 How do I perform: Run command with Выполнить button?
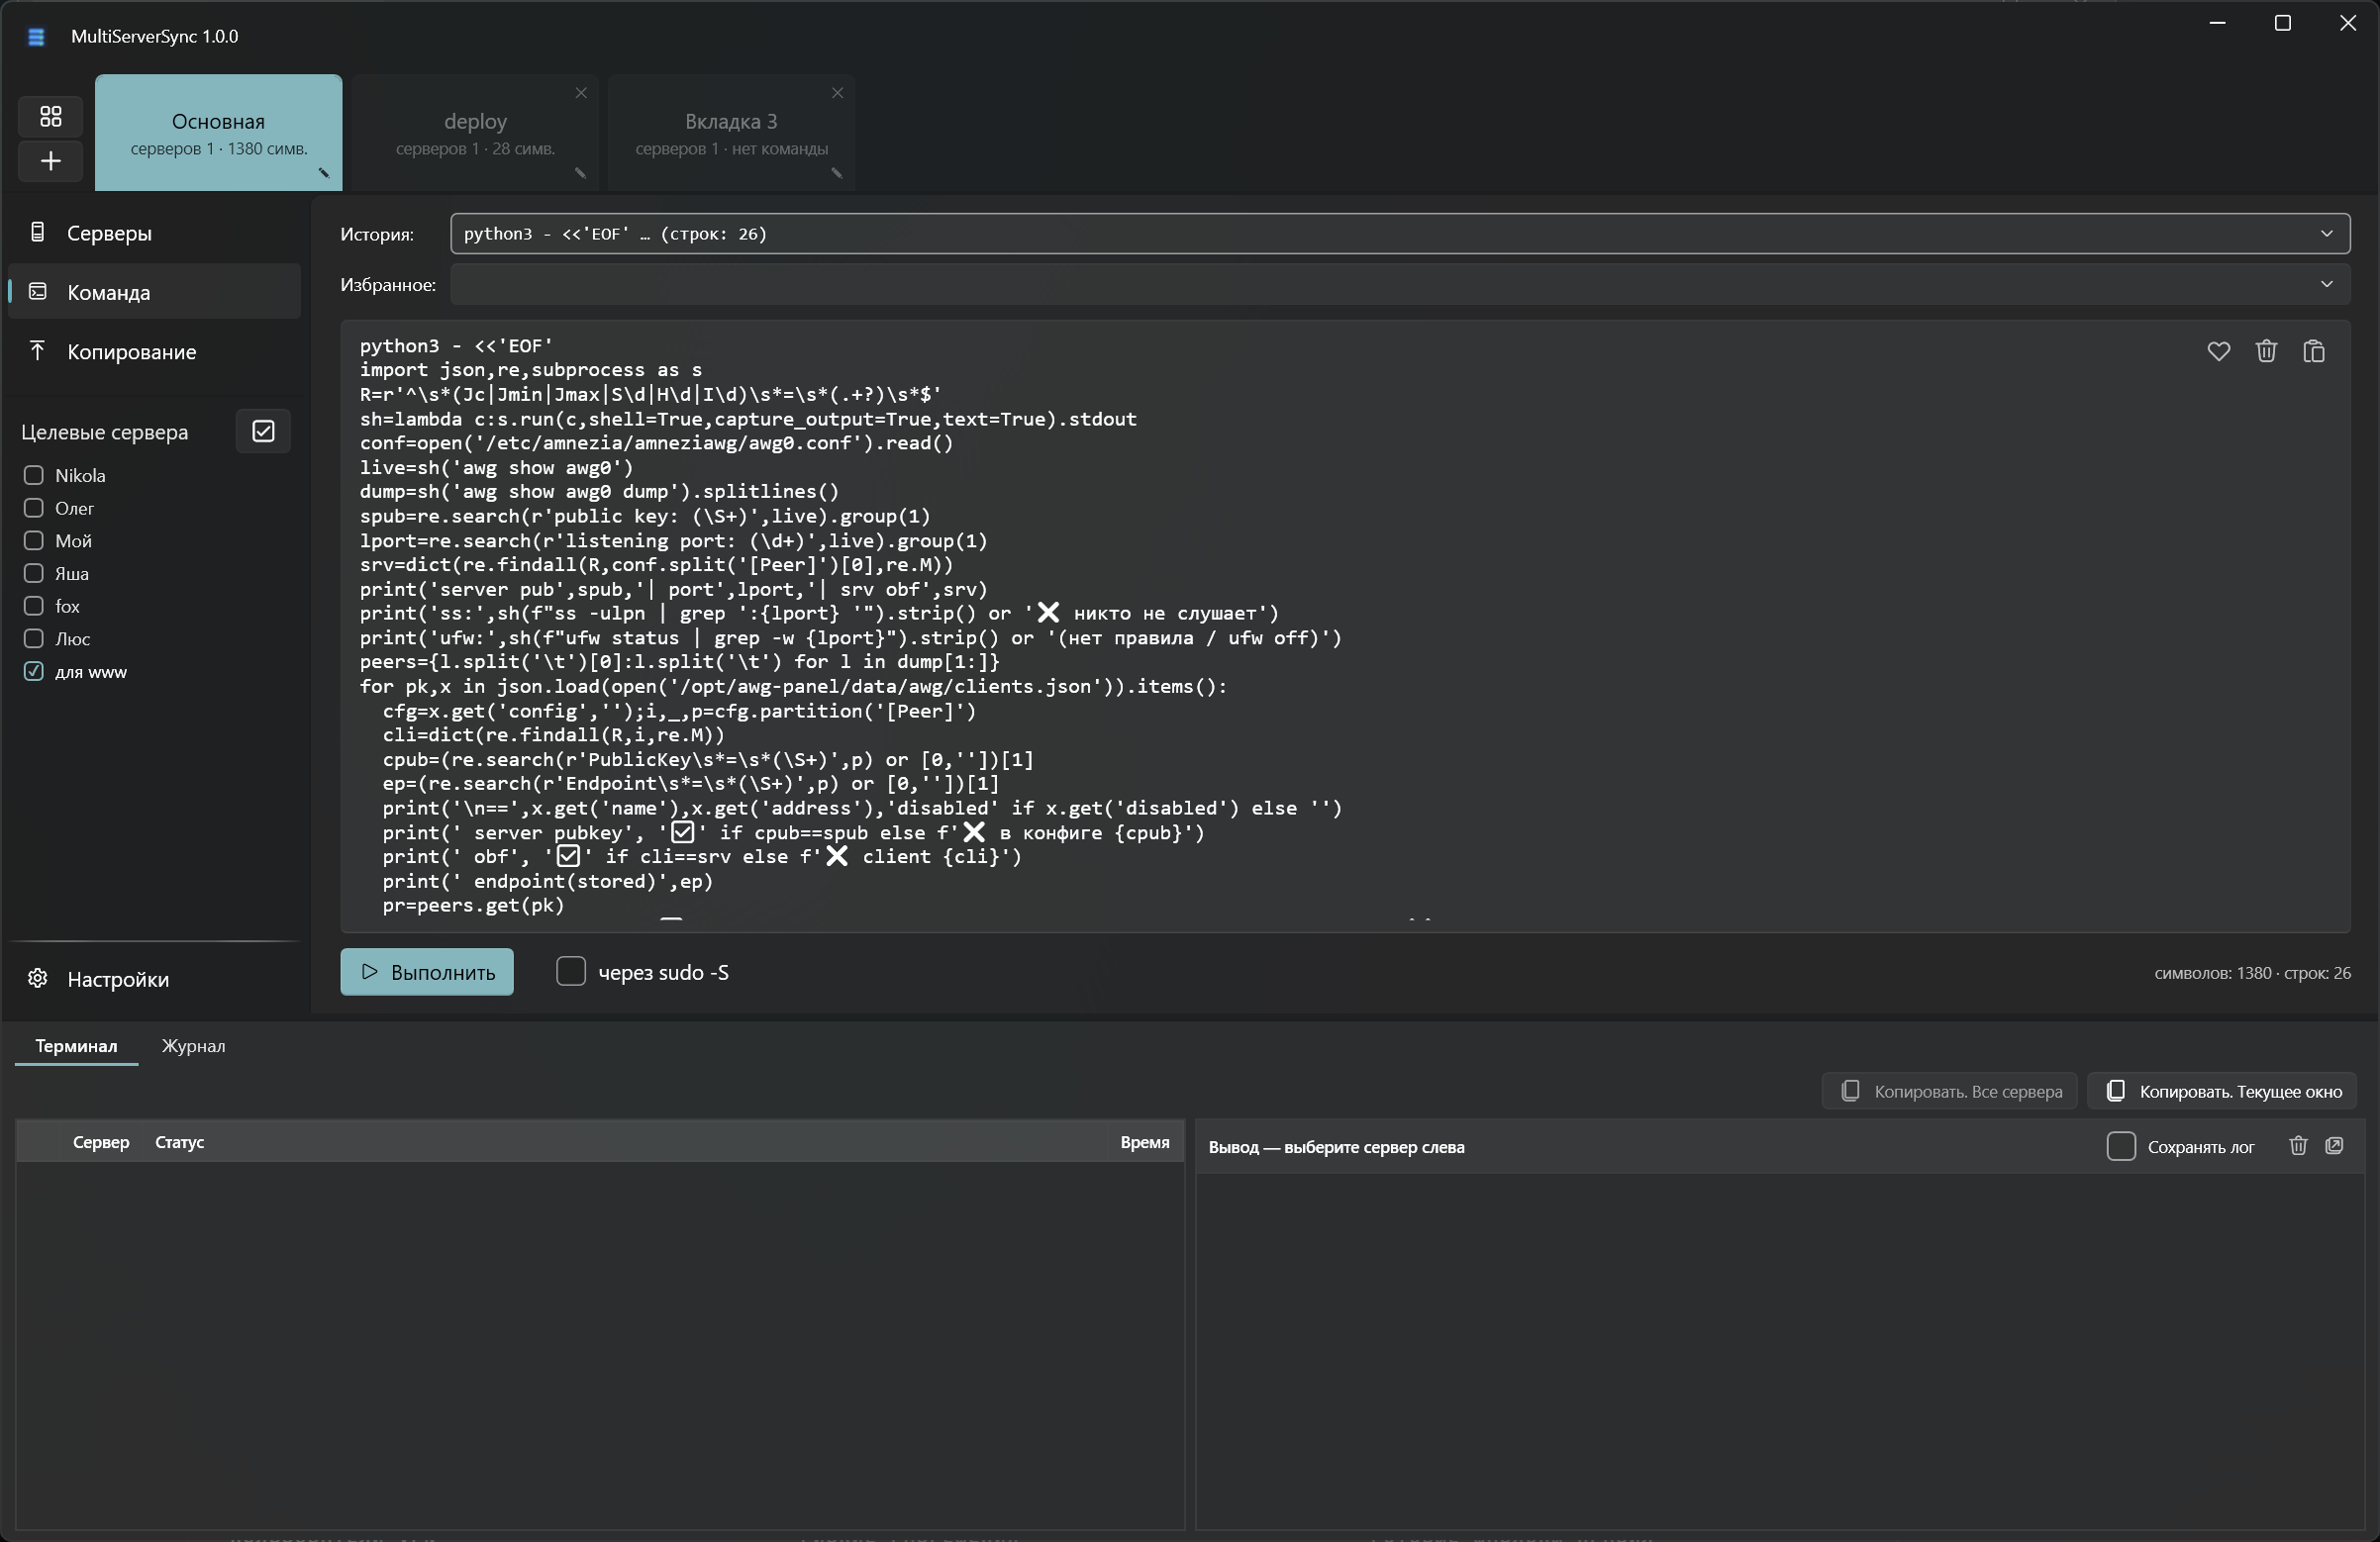pyautogui.click(x=427, y=972)
